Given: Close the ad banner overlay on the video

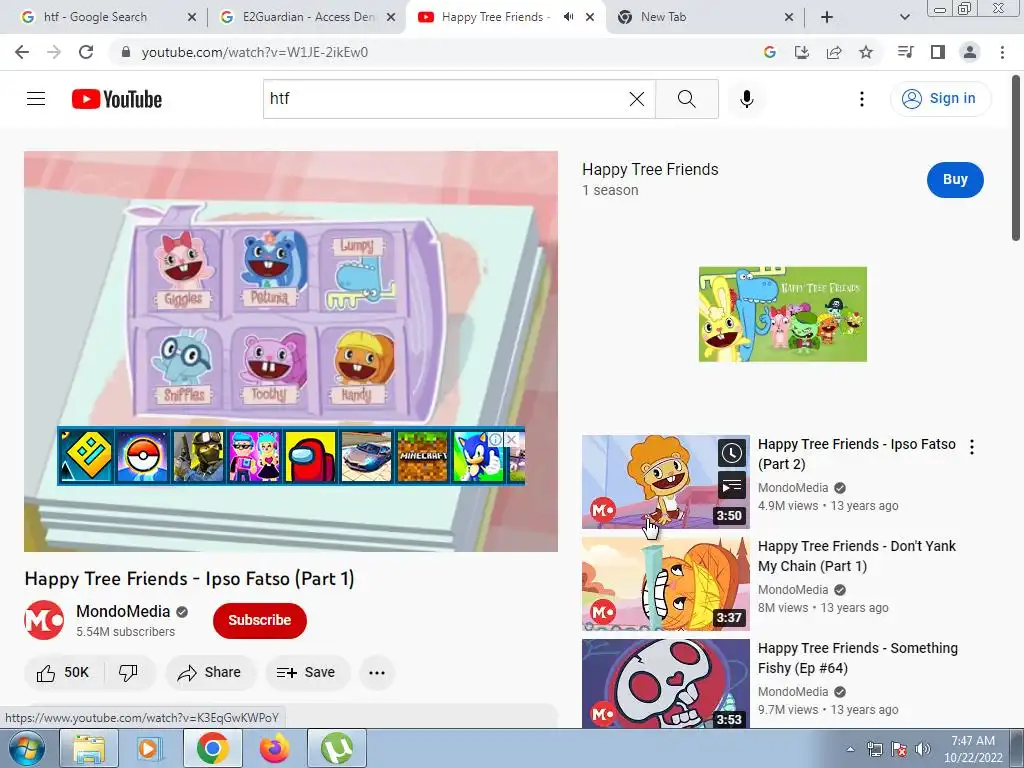Looking at the screenshot, I should [511, 440].
